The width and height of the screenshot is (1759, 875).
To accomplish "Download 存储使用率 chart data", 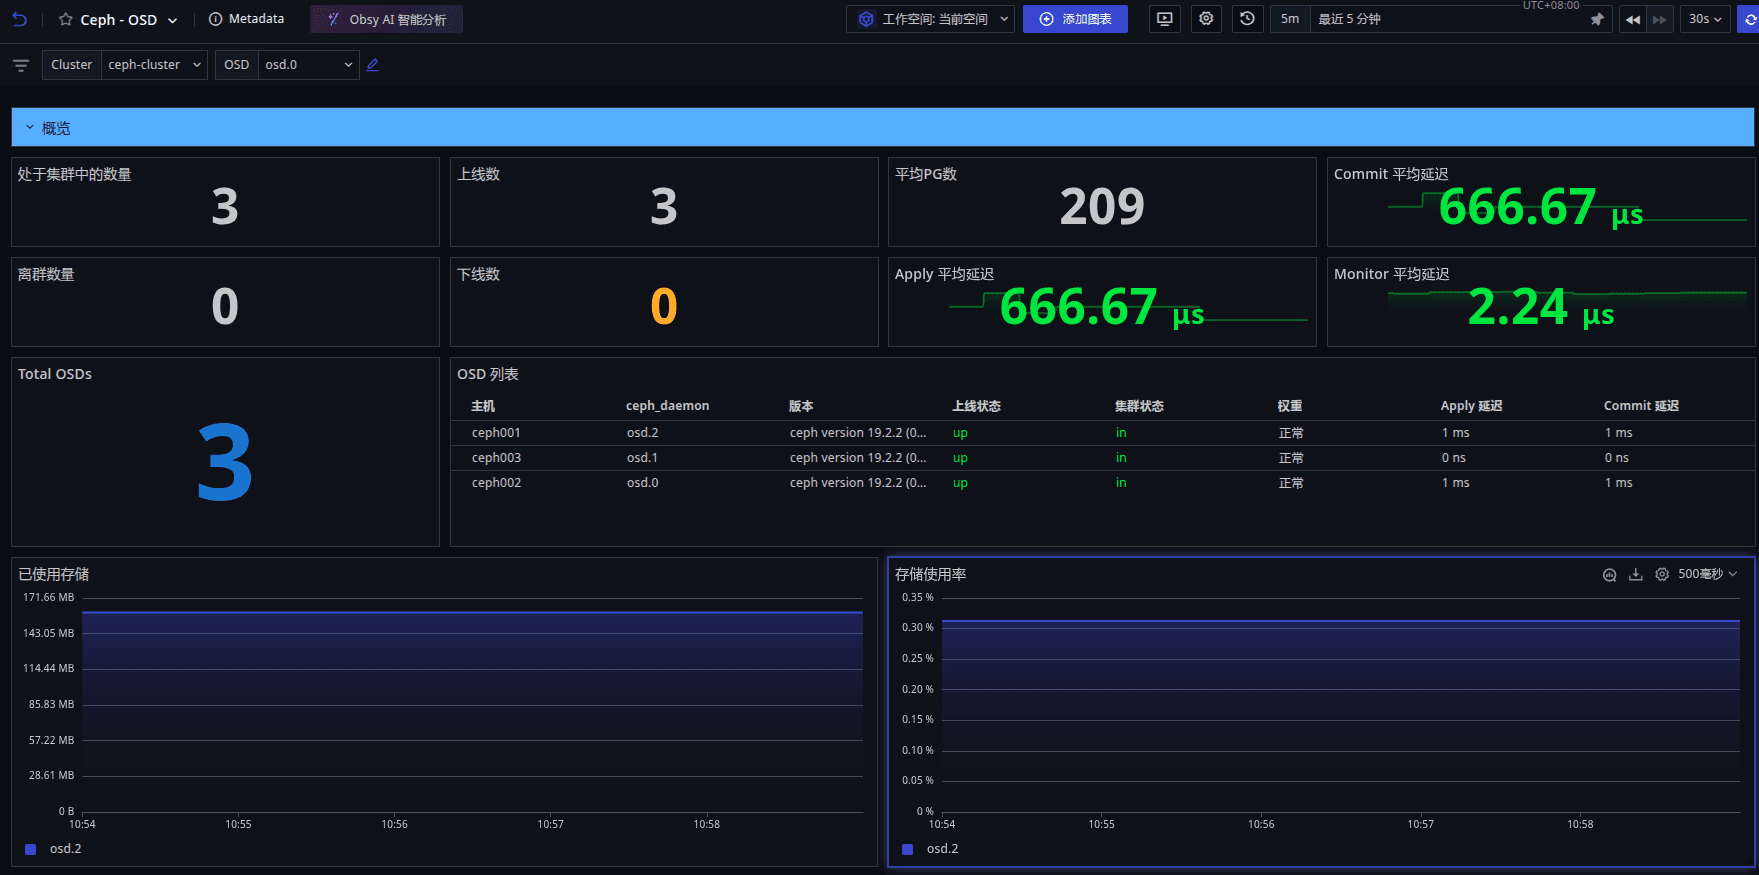I will pos(1636,575).
